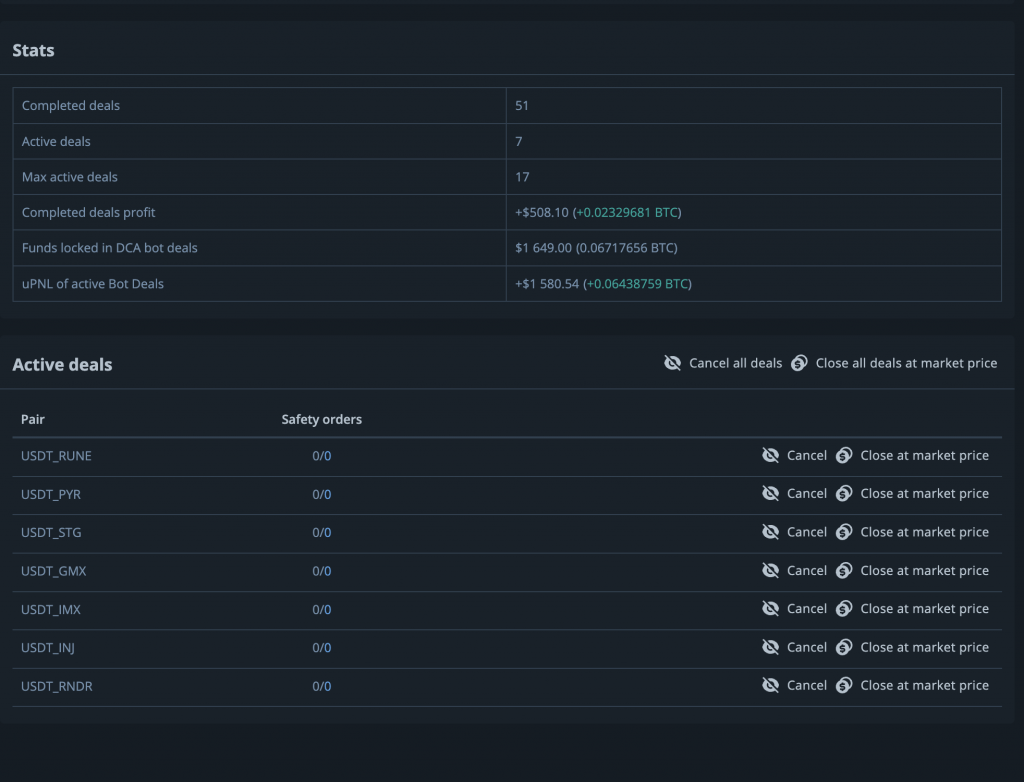This screenshot has height=782, width=1024.
Task: Click the cancel eye icon for USDT_RNDR
Action: pos(770,686)
